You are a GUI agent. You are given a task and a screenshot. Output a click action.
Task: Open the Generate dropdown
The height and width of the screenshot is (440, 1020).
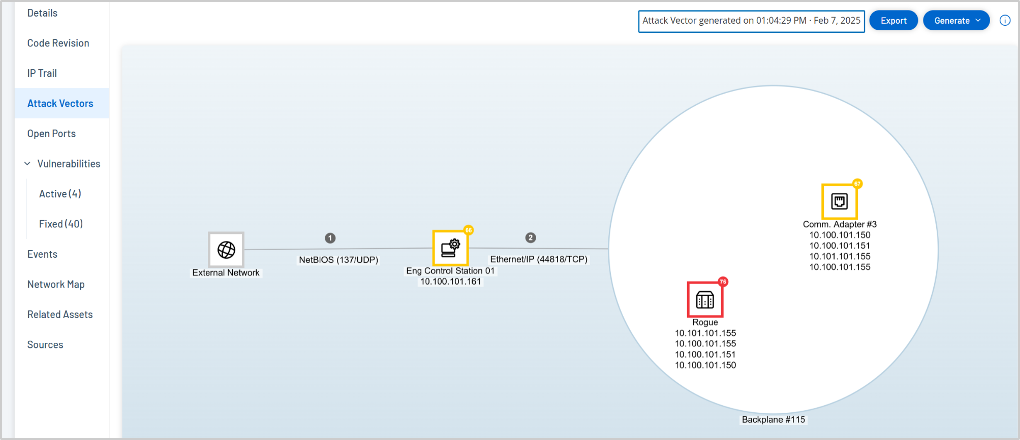(956, 21)
